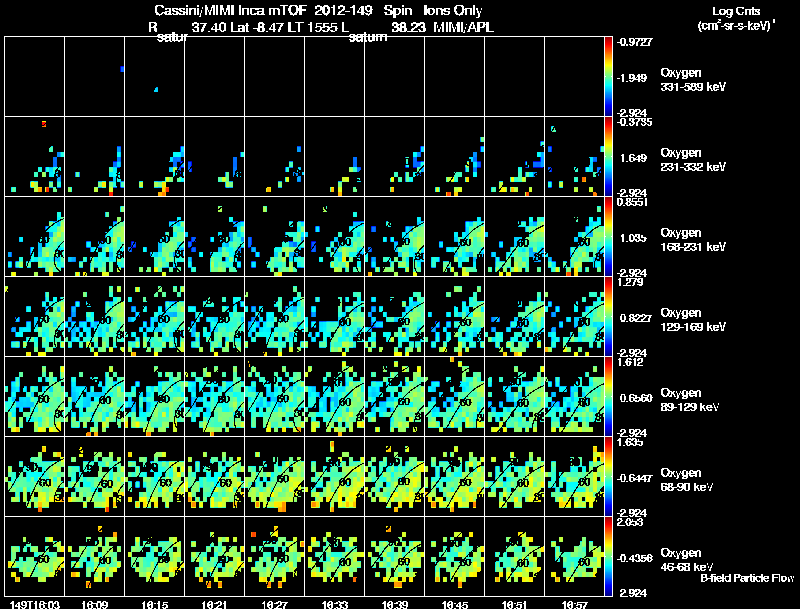Select the Oxygen 331-589 keV panel at 16:09
The width and height of the screenshot is (800, 609).
[95, 77]
